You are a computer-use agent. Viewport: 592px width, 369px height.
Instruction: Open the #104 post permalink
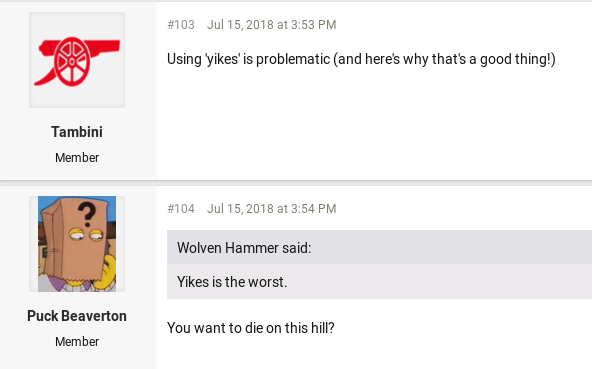click(181, 208)
